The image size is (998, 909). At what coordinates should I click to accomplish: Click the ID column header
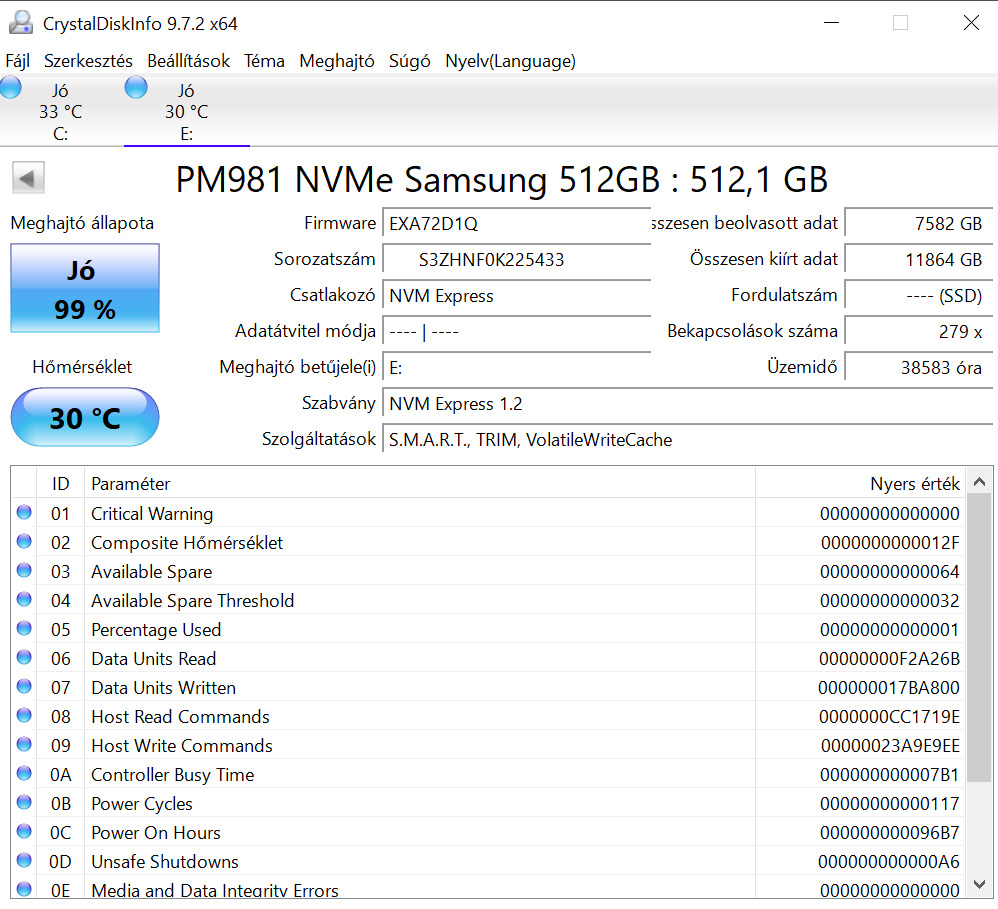coord(60,484)
